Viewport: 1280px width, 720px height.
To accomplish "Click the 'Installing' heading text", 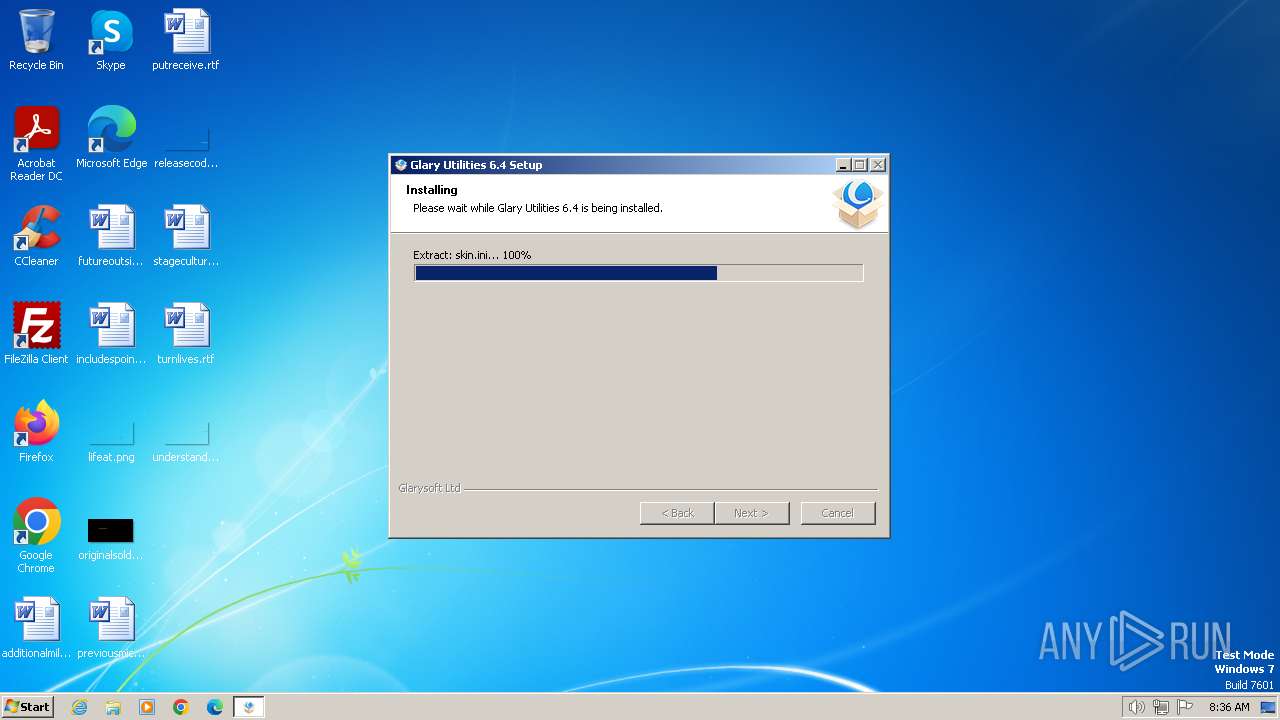I will pos(432,190).
